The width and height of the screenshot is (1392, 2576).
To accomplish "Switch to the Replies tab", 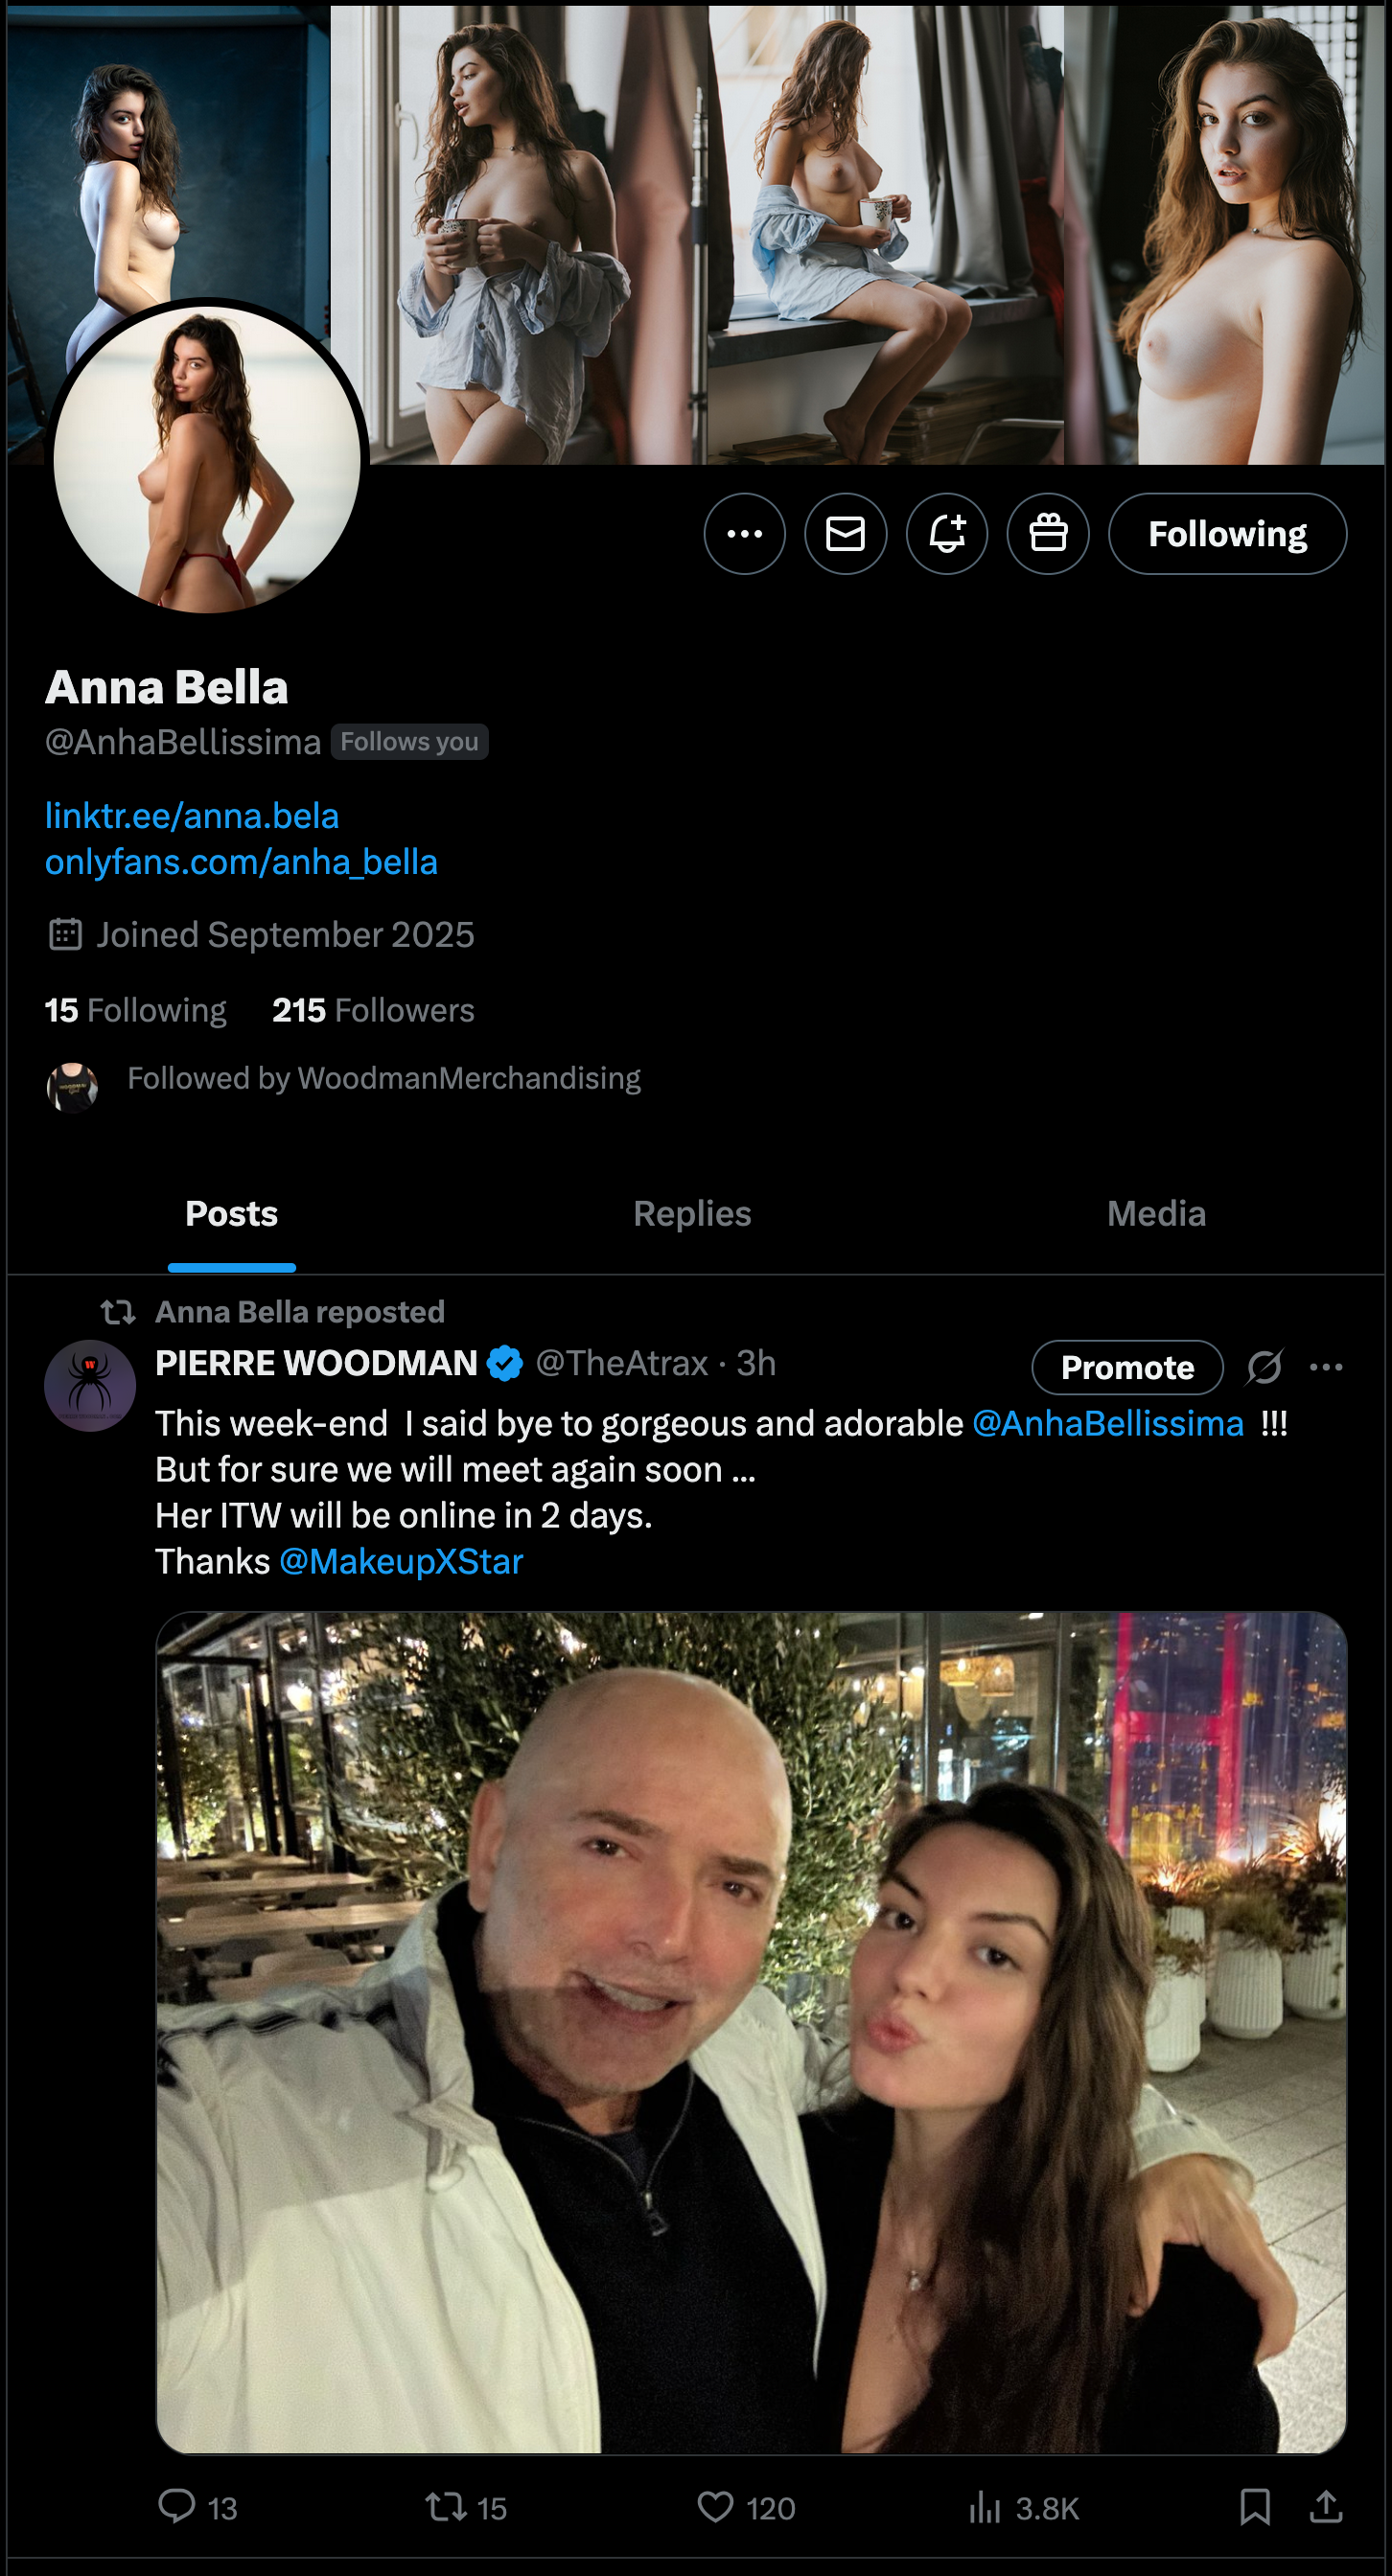I will pos(692,1214).
